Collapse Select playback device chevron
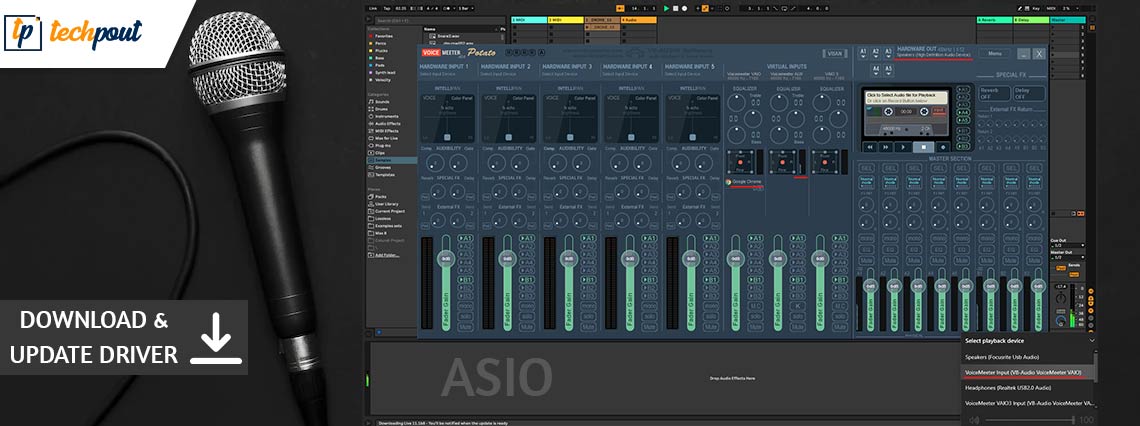 click(x=1091, y=339)
